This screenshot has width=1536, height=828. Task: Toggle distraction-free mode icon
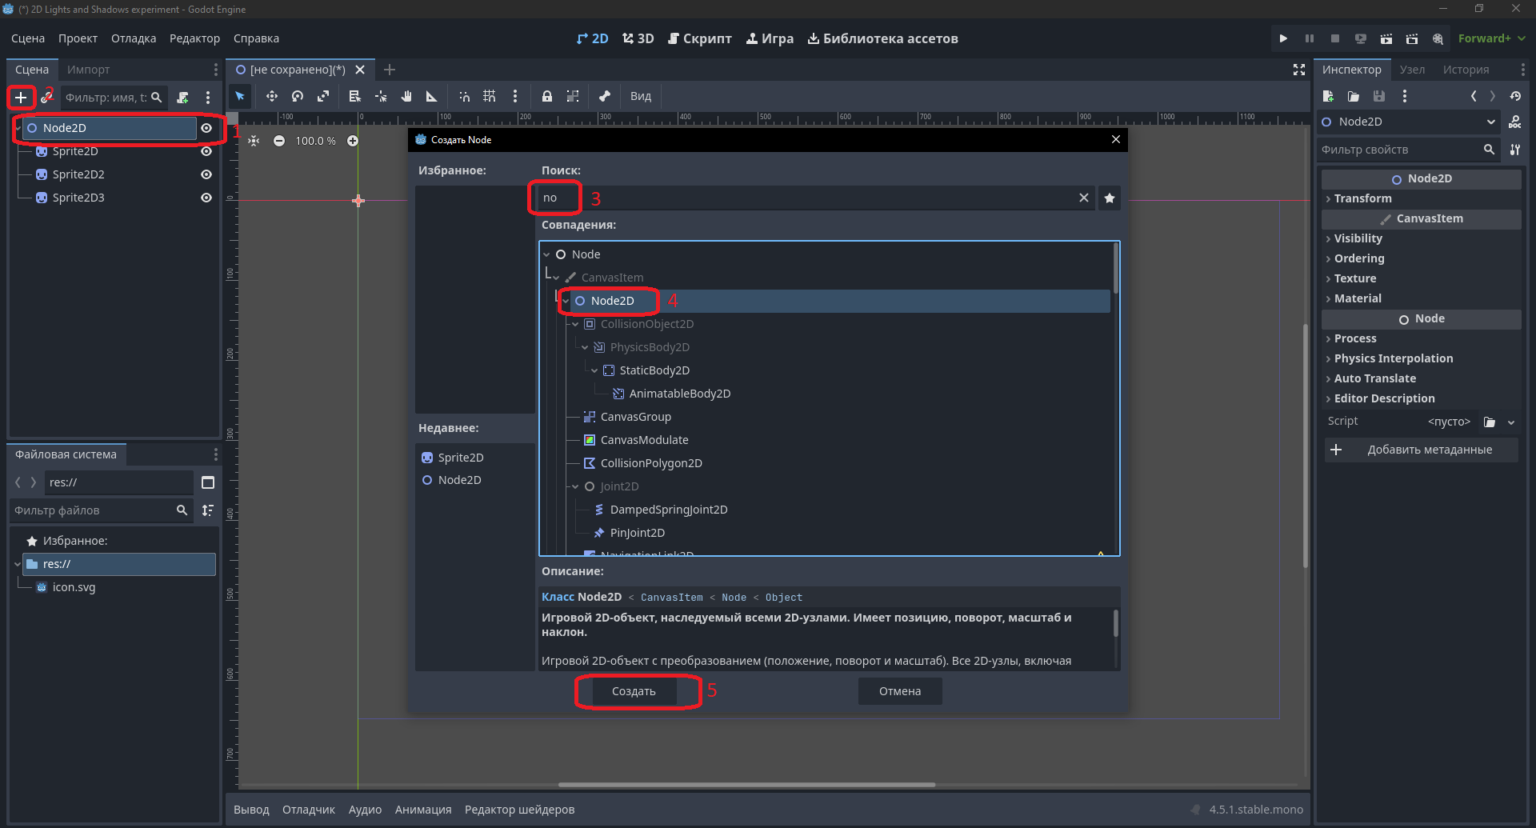tap(1299, 69)
